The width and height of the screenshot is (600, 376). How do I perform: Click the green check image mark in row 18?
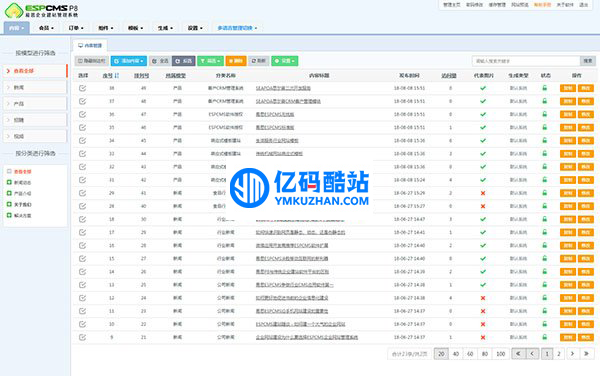(x=483, y=219)
